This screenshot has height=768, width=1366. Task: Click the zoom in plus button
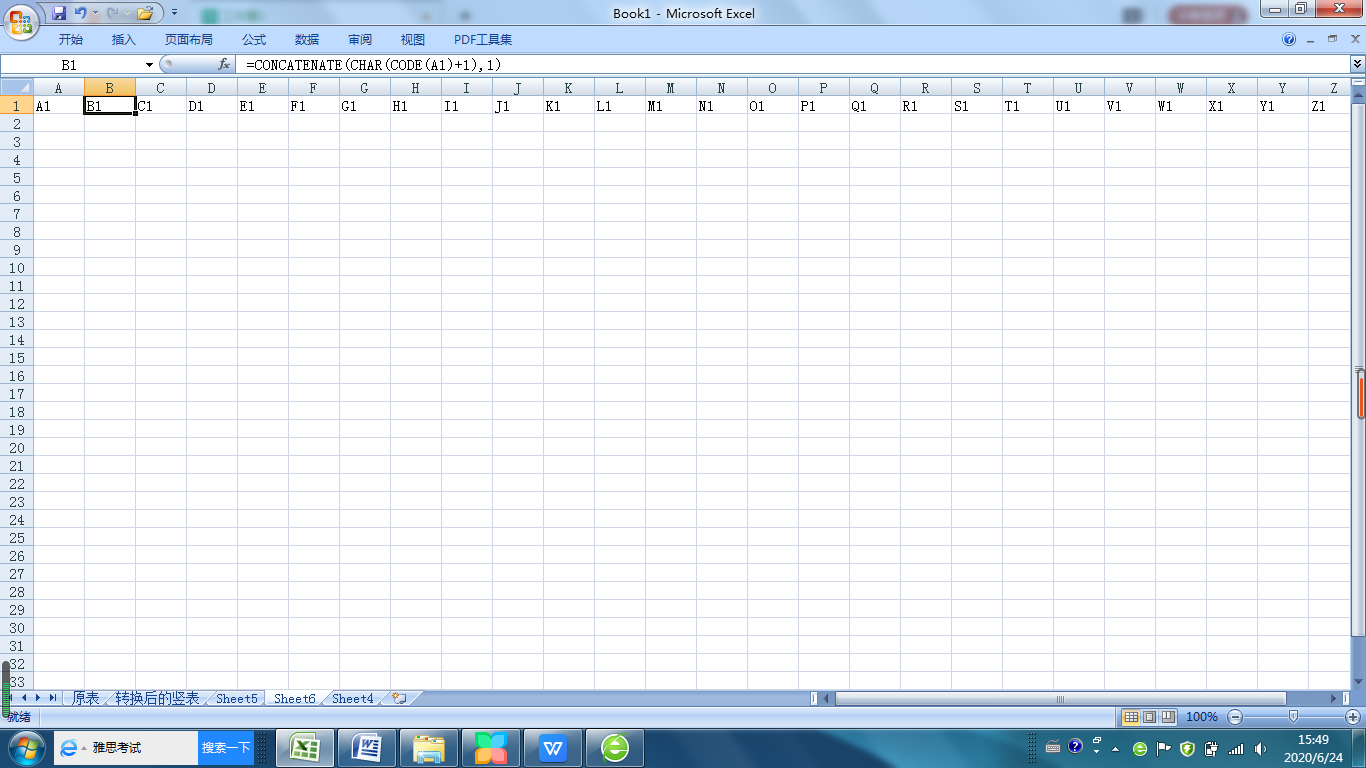[x=1353, y=717]
